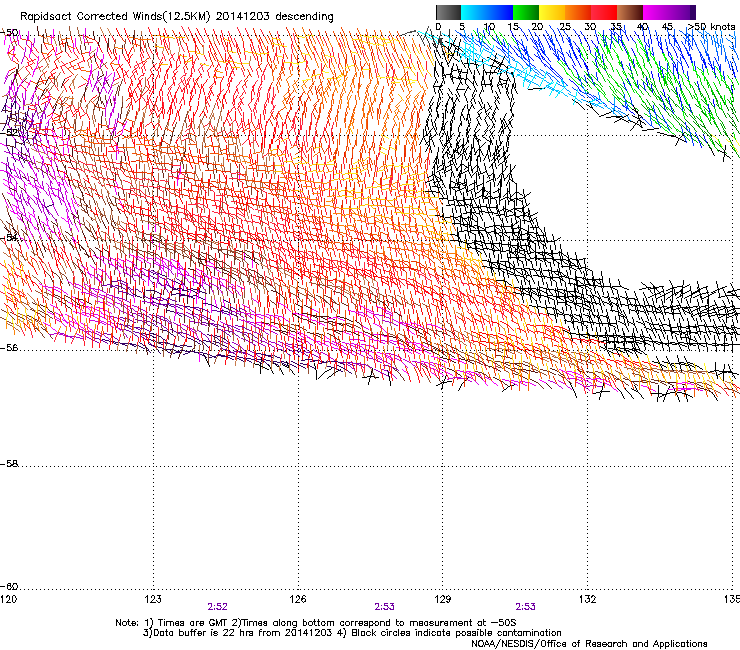Click the '25' legend scale label

pos(565,27)
